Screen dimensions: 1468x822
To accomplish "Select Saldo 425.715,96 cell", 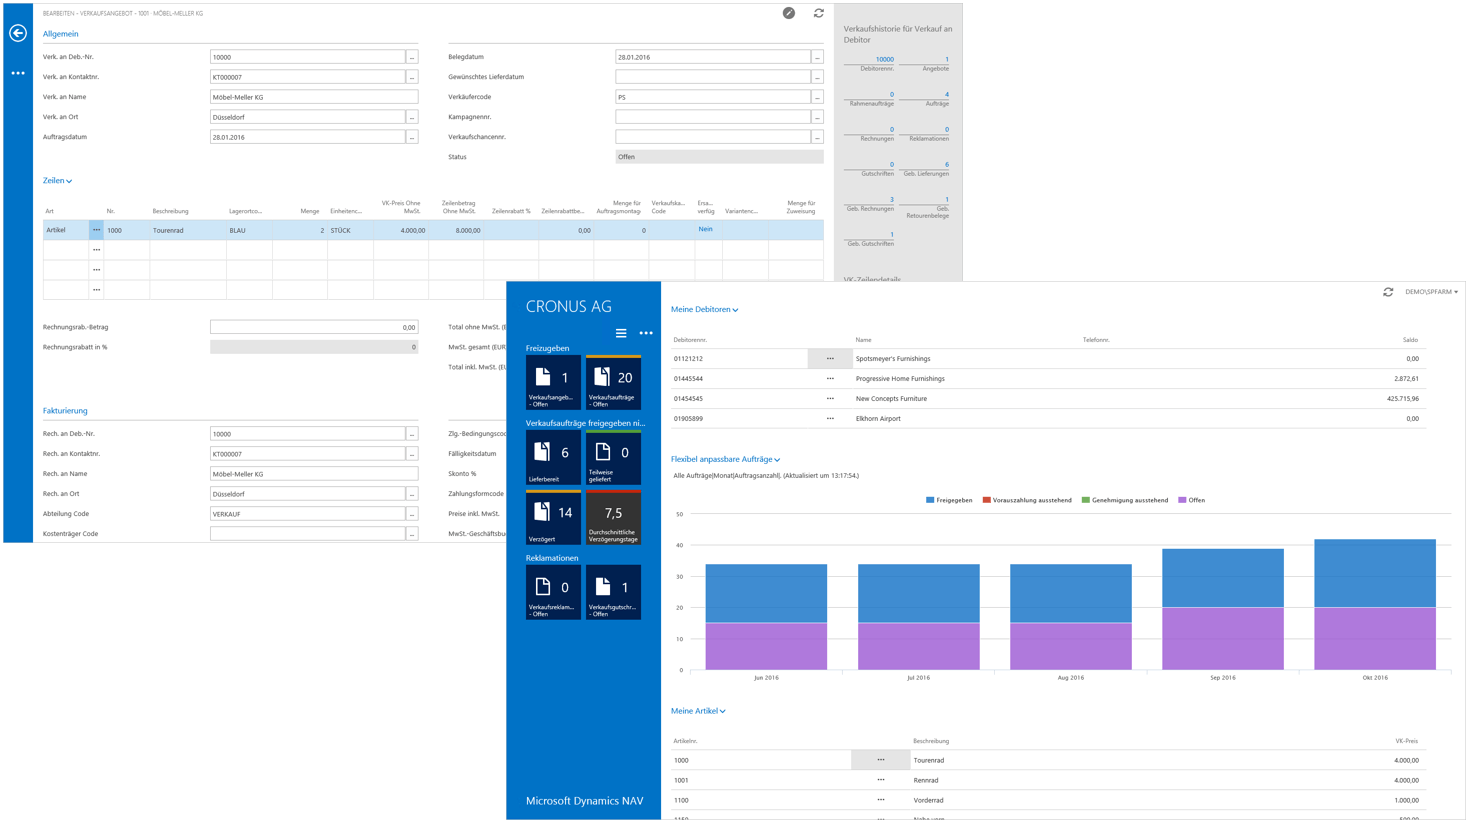I will (1403, 398).
